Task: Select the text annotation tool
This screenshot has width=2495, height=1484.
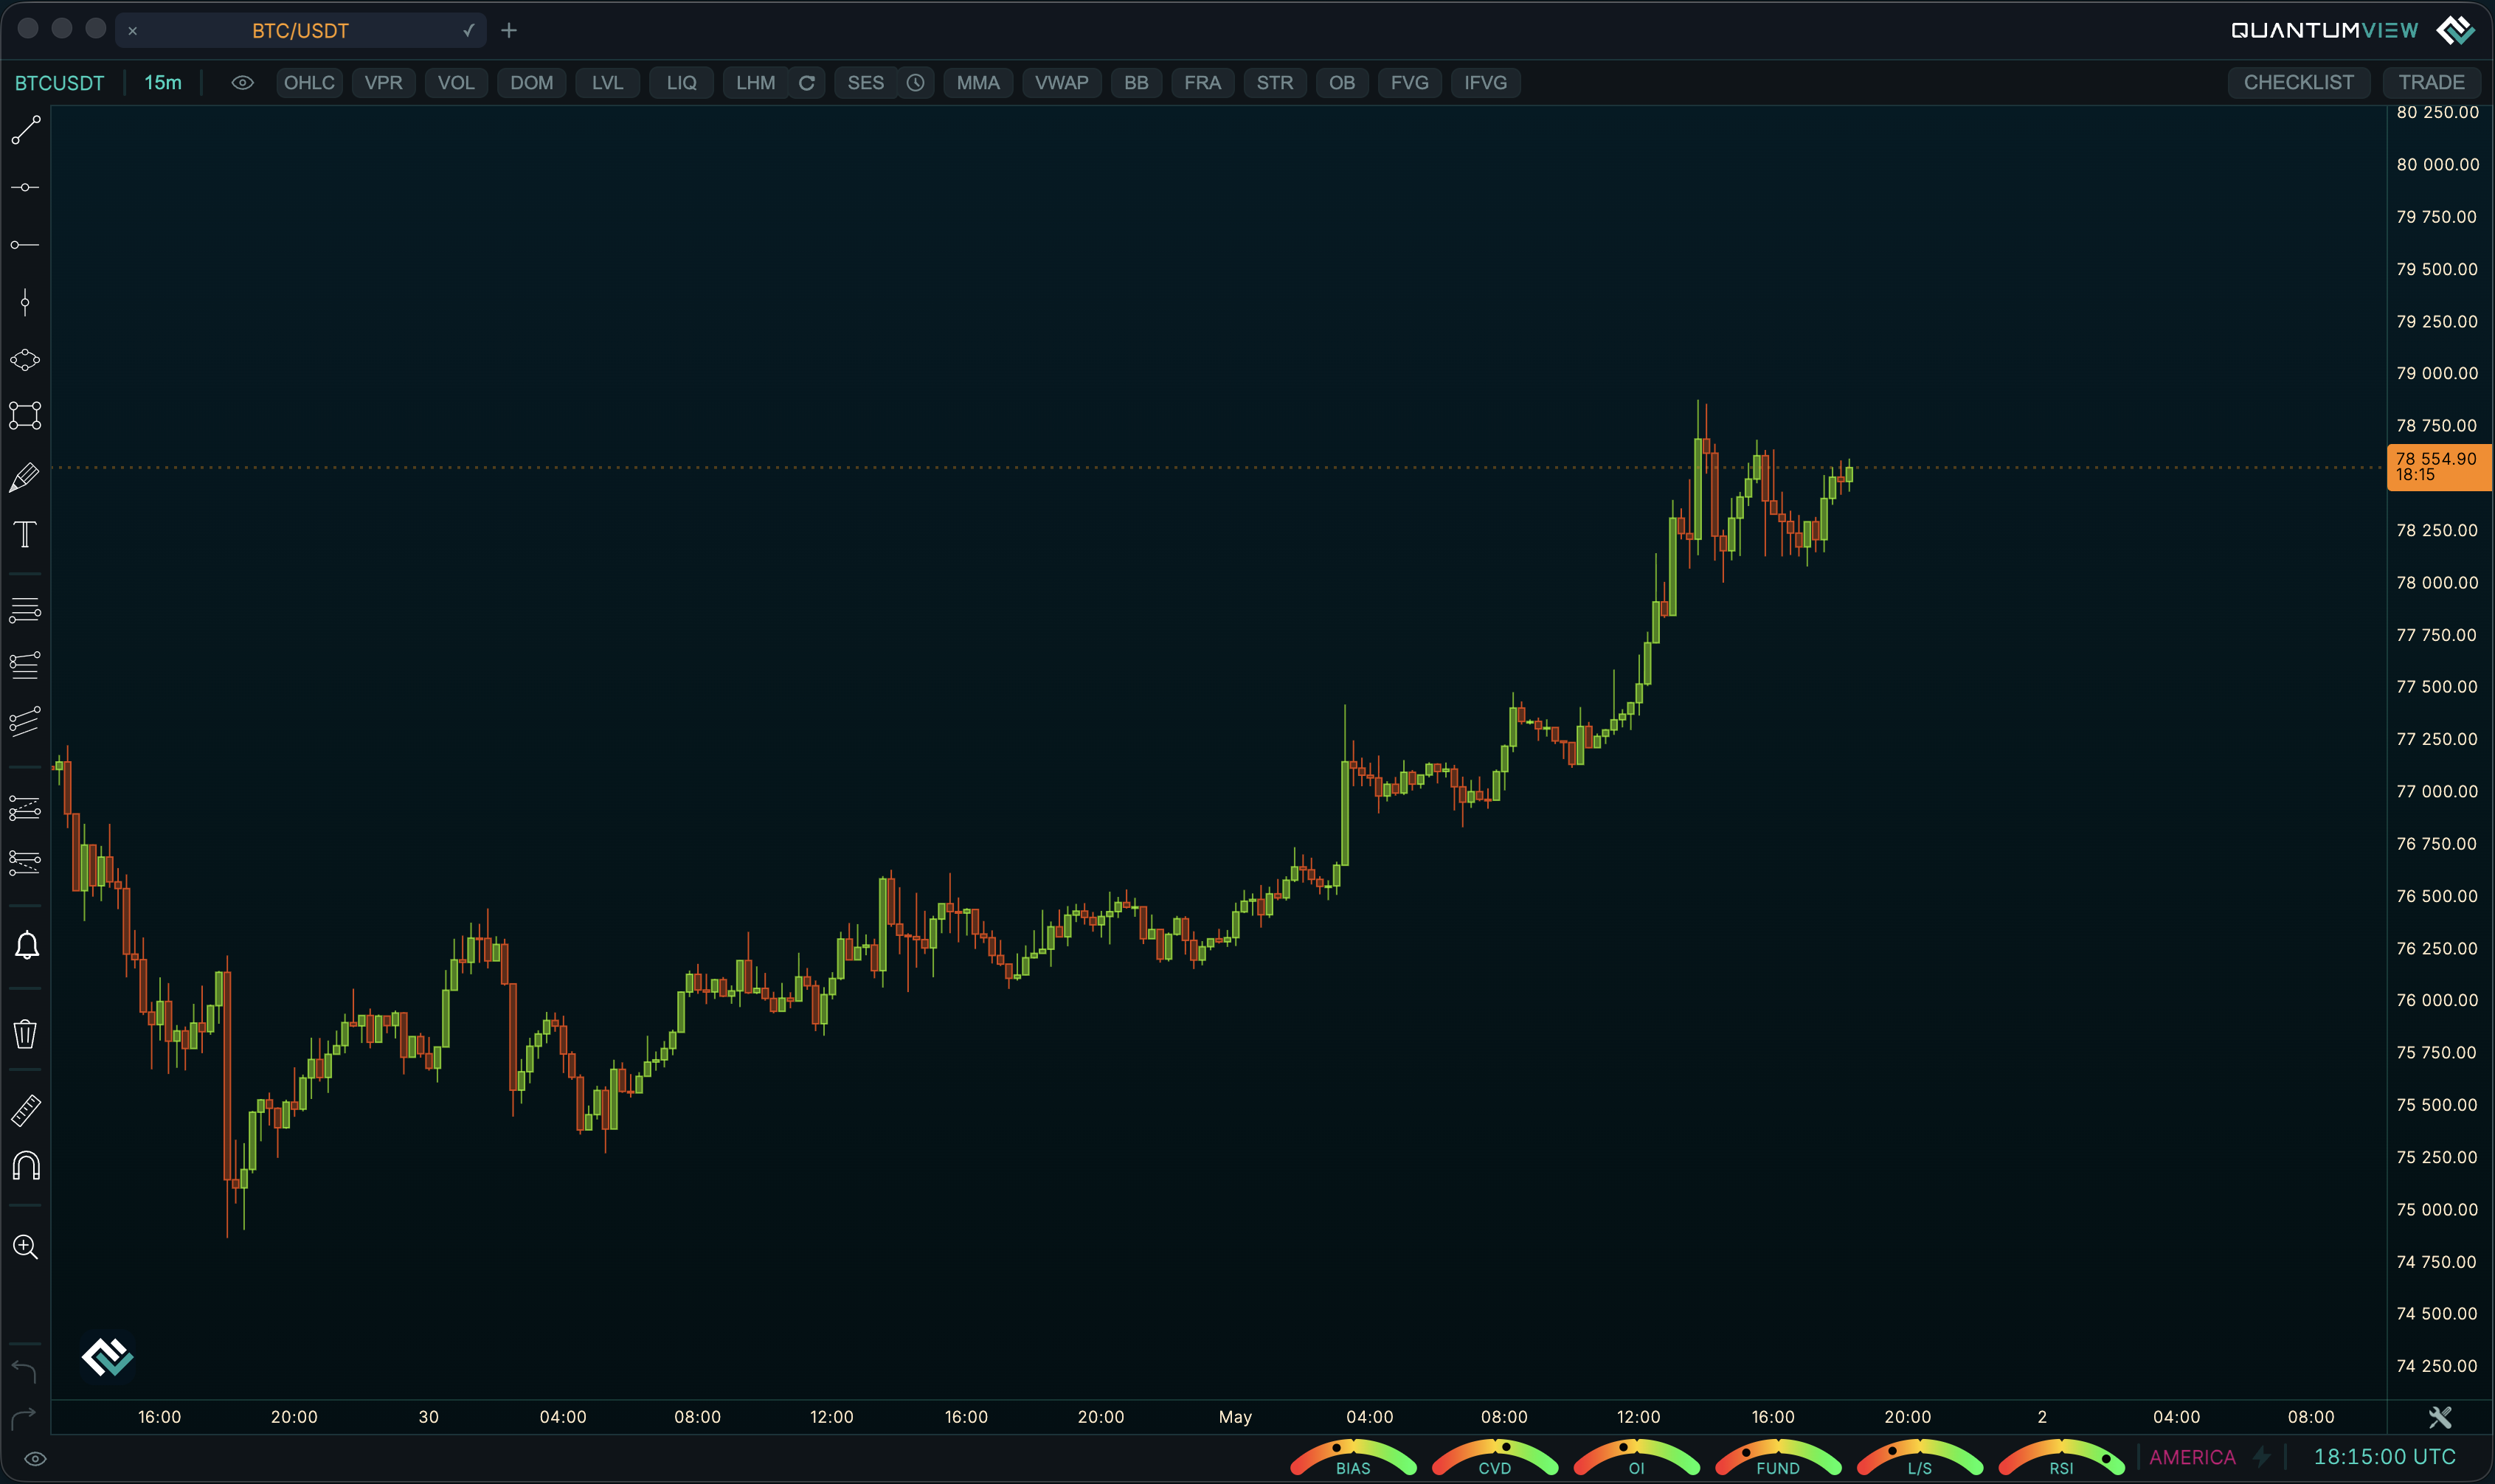Action: 25,534
